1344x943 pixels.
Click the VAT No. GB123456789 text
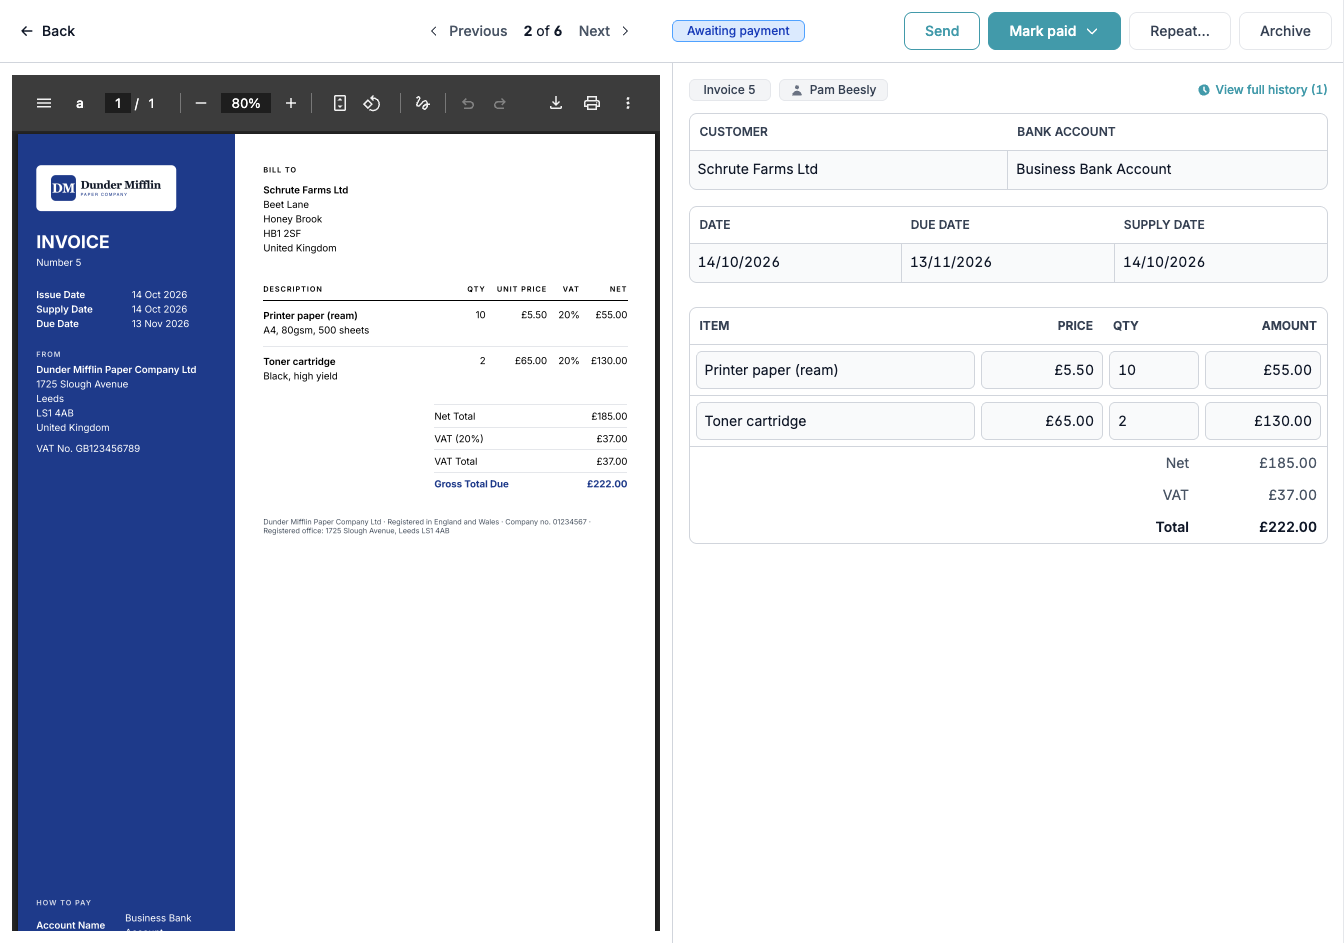pos(88,449)
